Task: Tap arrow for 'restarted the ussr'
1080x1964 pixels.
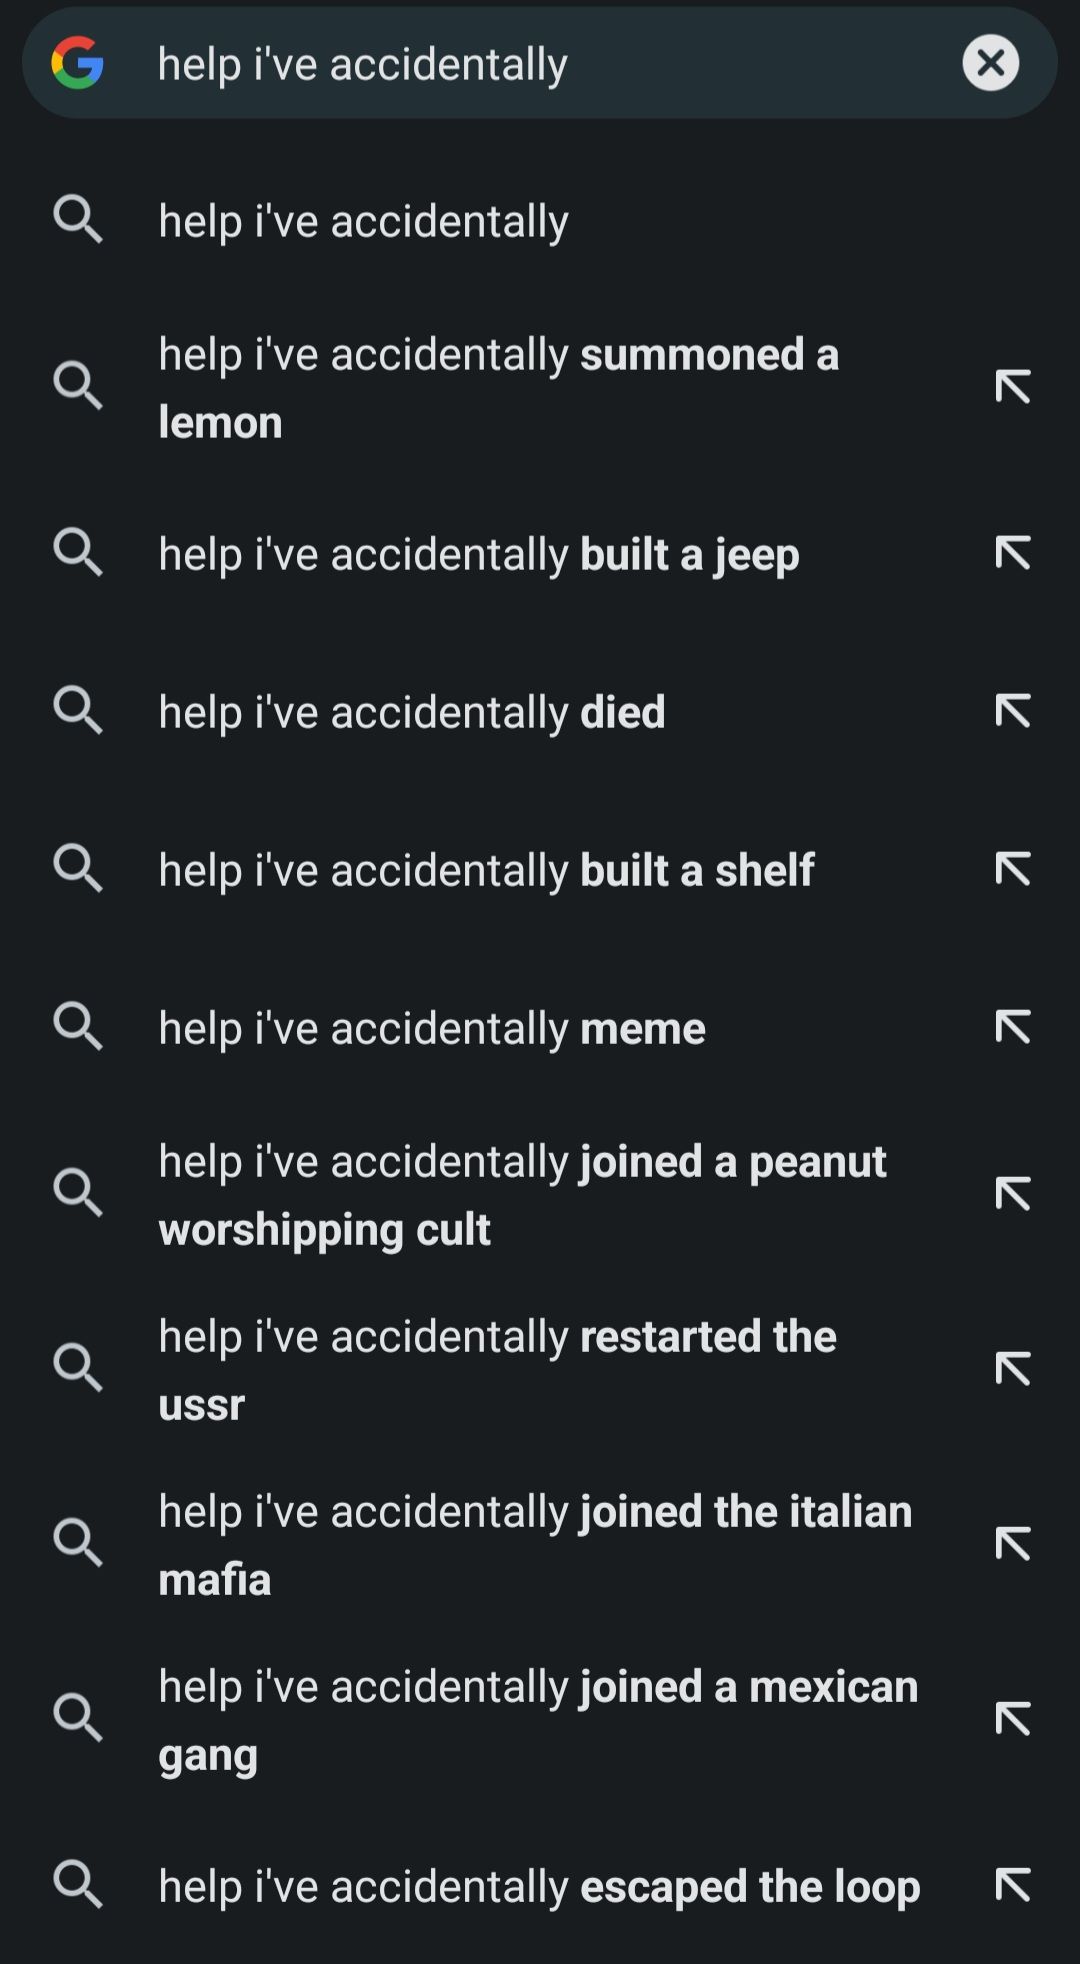Action: pyautogui.click(x=1012, y=1369)
